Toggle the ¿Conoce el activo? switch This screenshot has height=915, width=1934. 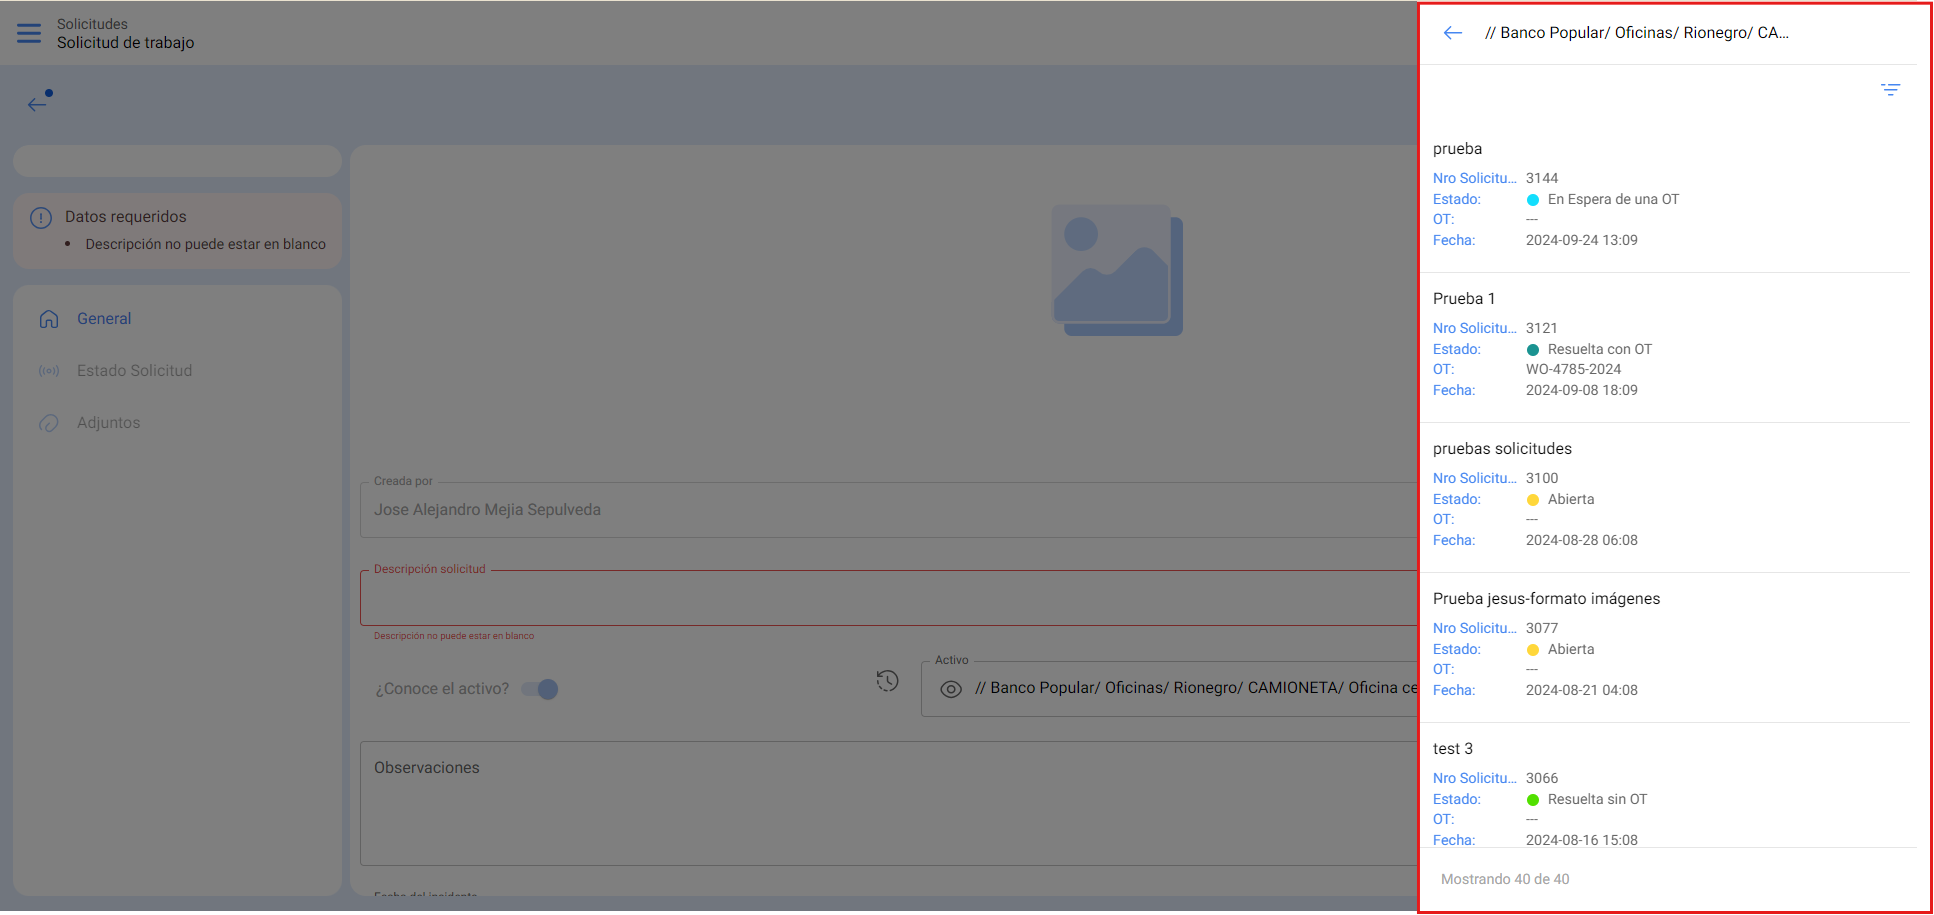pos(540,689)
